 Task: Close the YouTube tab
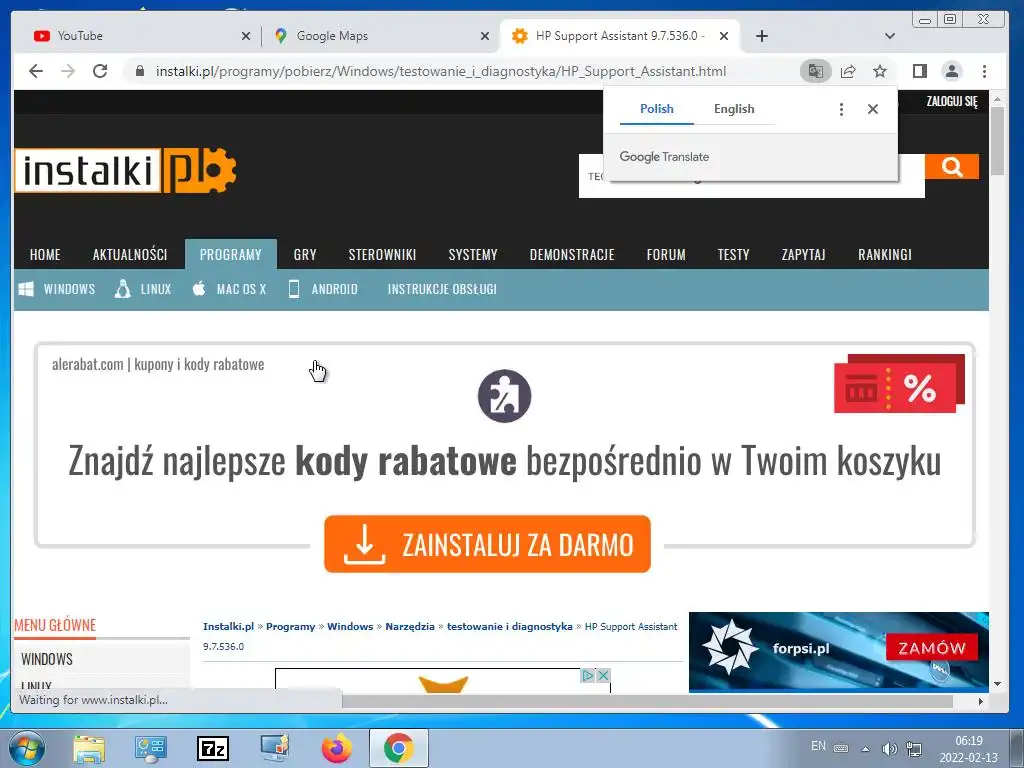point(246,36)
